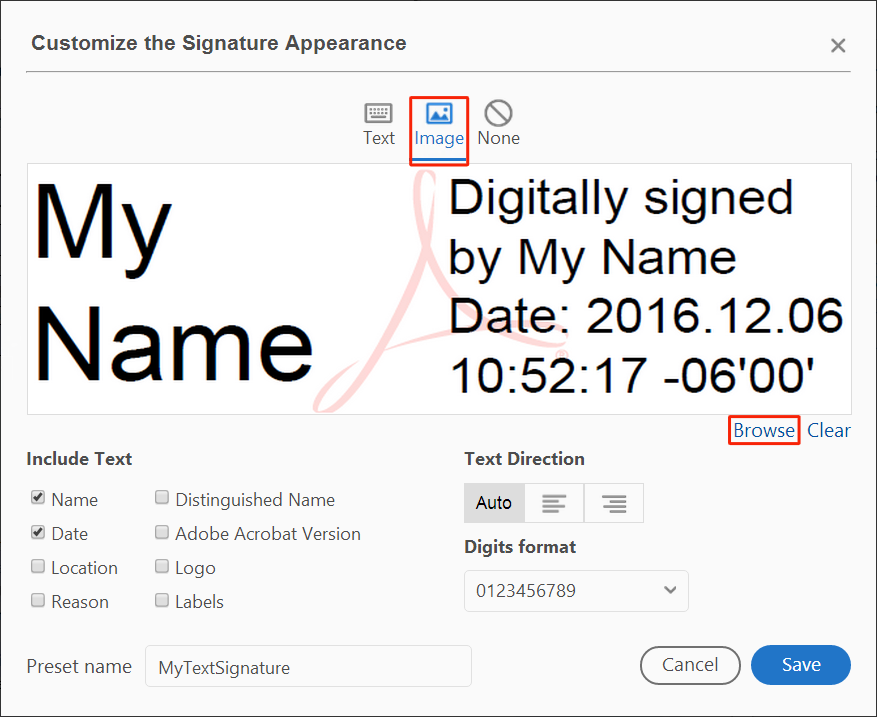This screenshot has width=877, height=717.
Task: Set text direction to left-aligned
Action: 554,503
